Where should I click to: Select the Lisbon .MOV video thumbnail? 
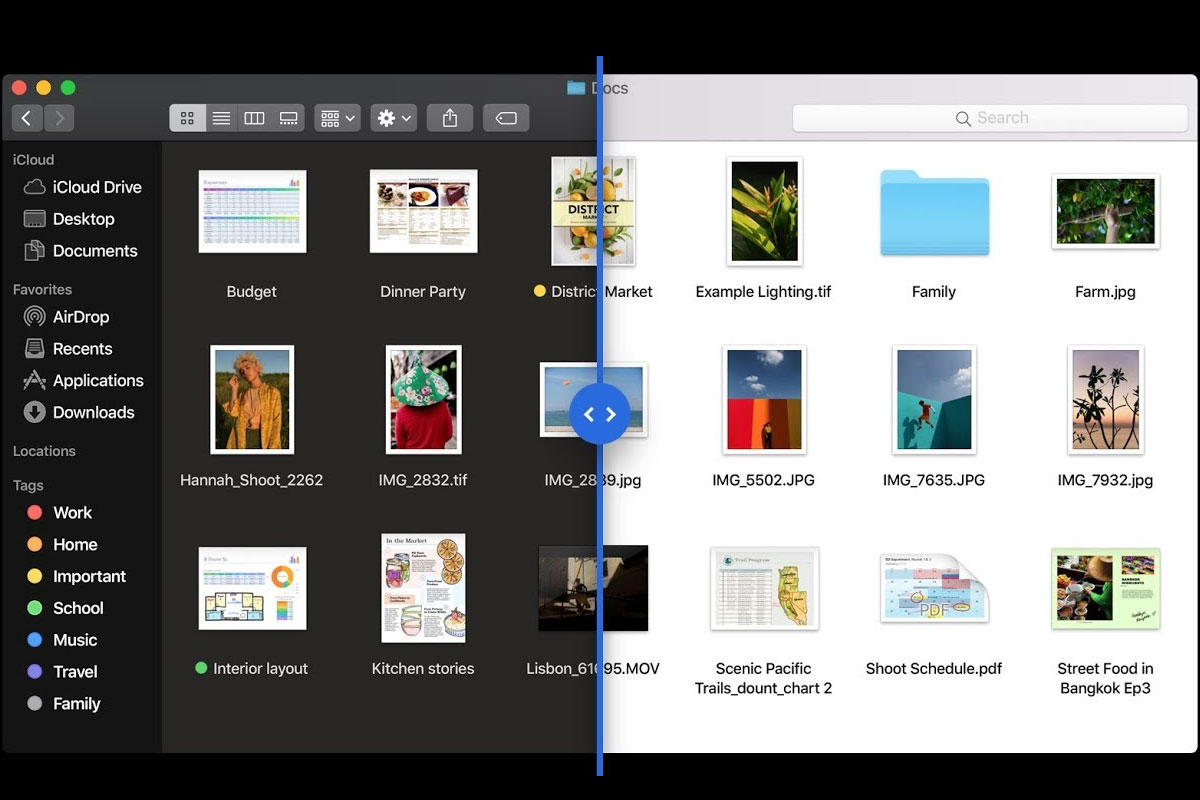(x=593, y=588)
